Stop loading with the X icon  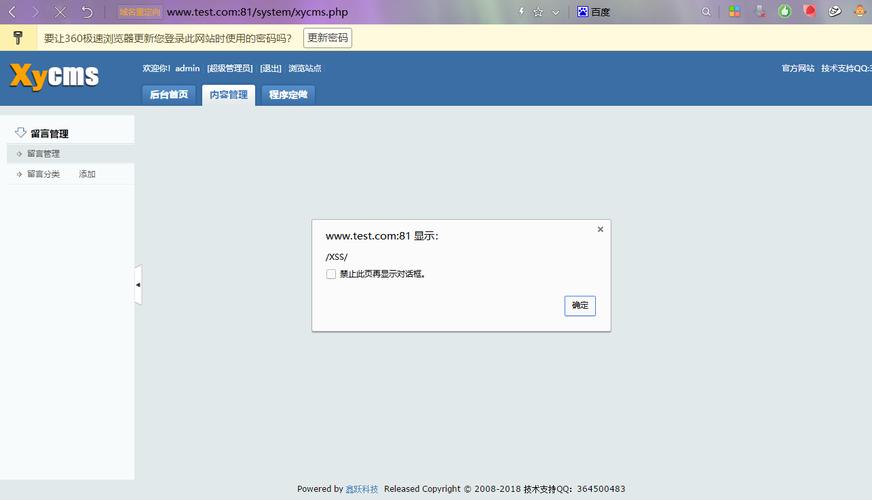[61, 12]
